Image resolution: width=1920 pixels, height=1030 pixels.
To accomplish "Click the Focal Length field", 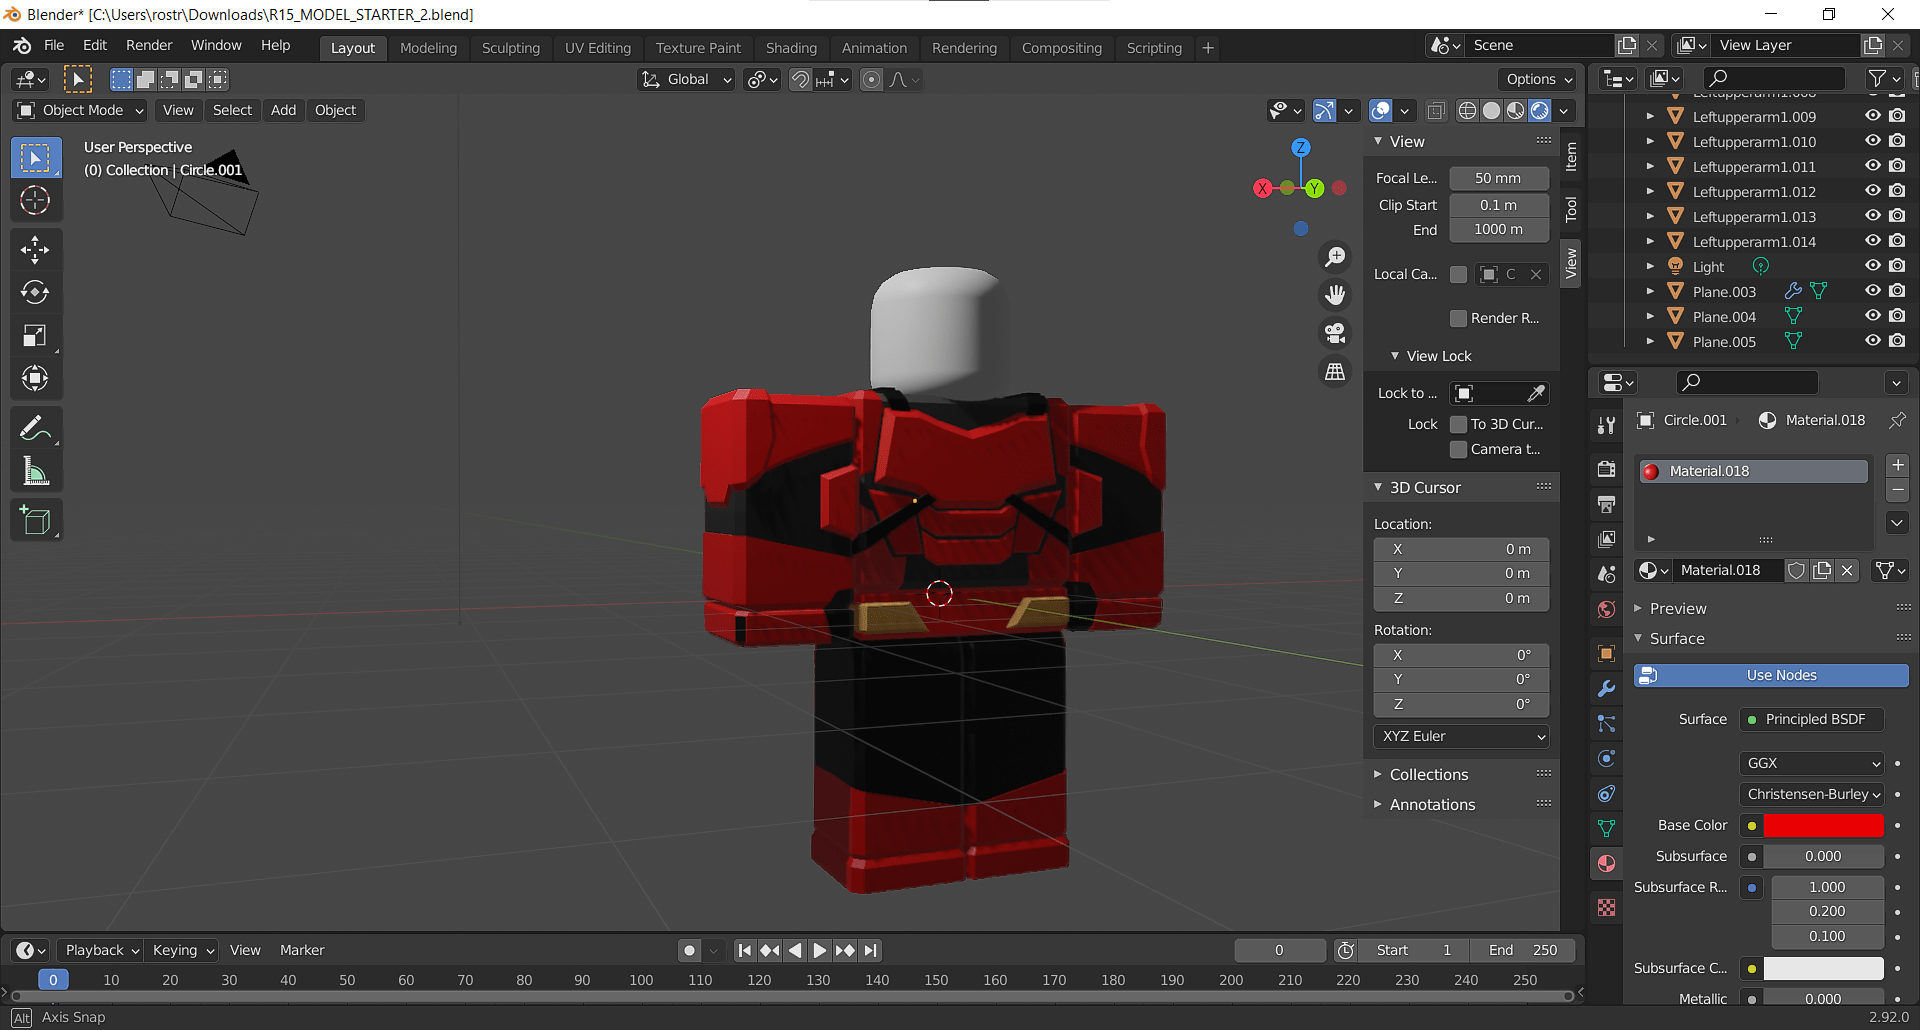I will tap(1499, 178).
